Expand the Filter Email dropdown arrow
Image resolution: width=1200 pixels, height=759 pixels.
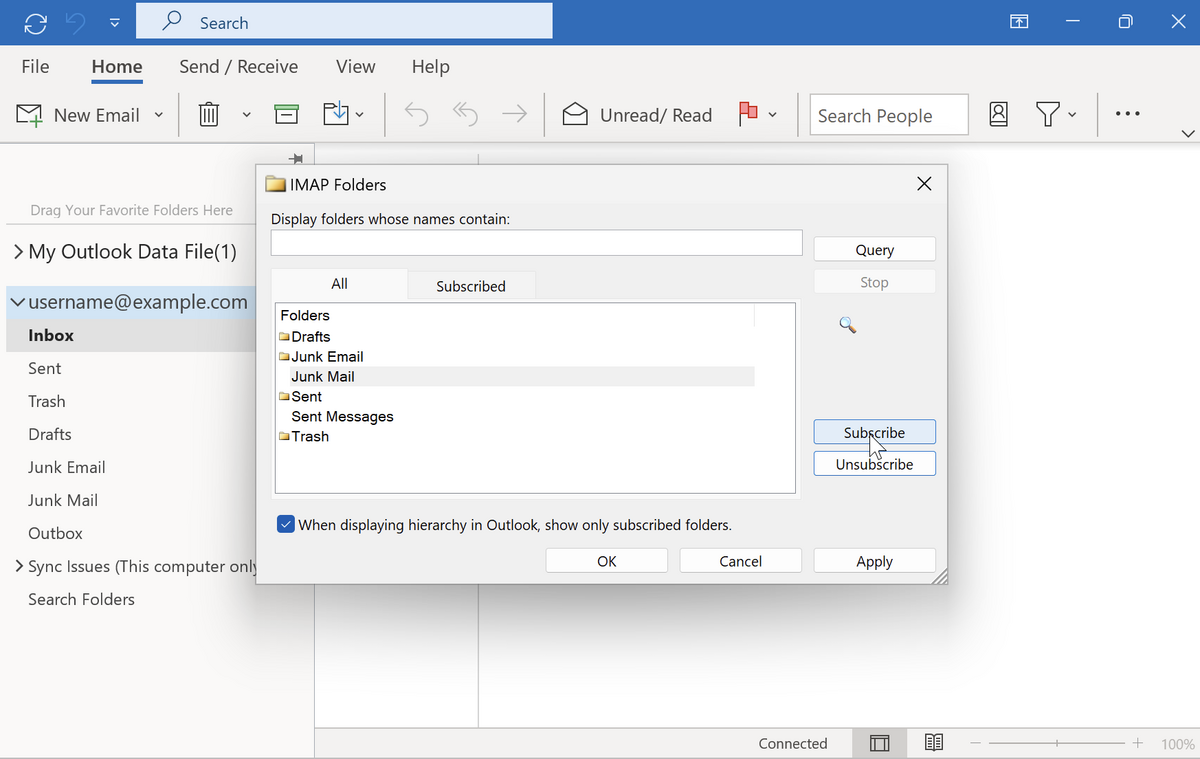pyautogui.click(x=1072, y=115)
